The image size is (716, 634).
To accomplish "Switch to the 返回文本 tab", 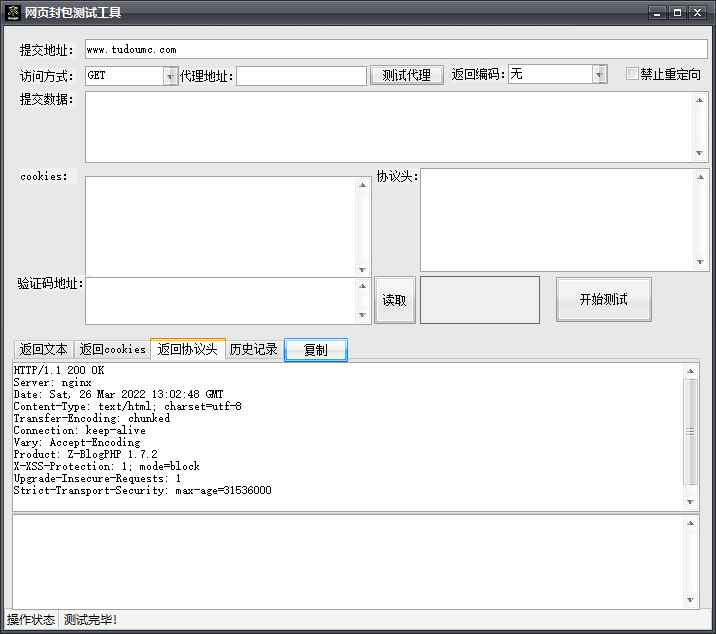I will coord(44,349).
